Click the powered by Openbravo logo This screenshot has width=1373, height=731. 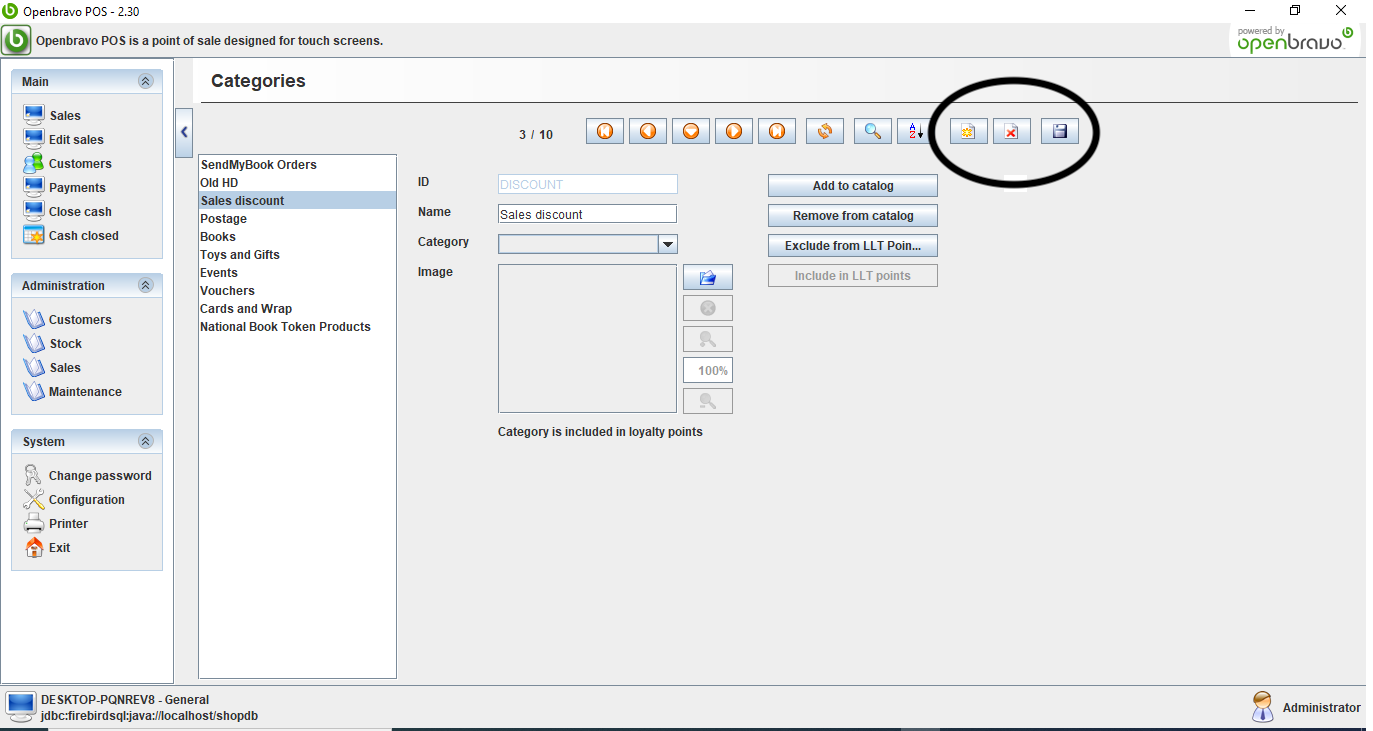click(1294, 40)
